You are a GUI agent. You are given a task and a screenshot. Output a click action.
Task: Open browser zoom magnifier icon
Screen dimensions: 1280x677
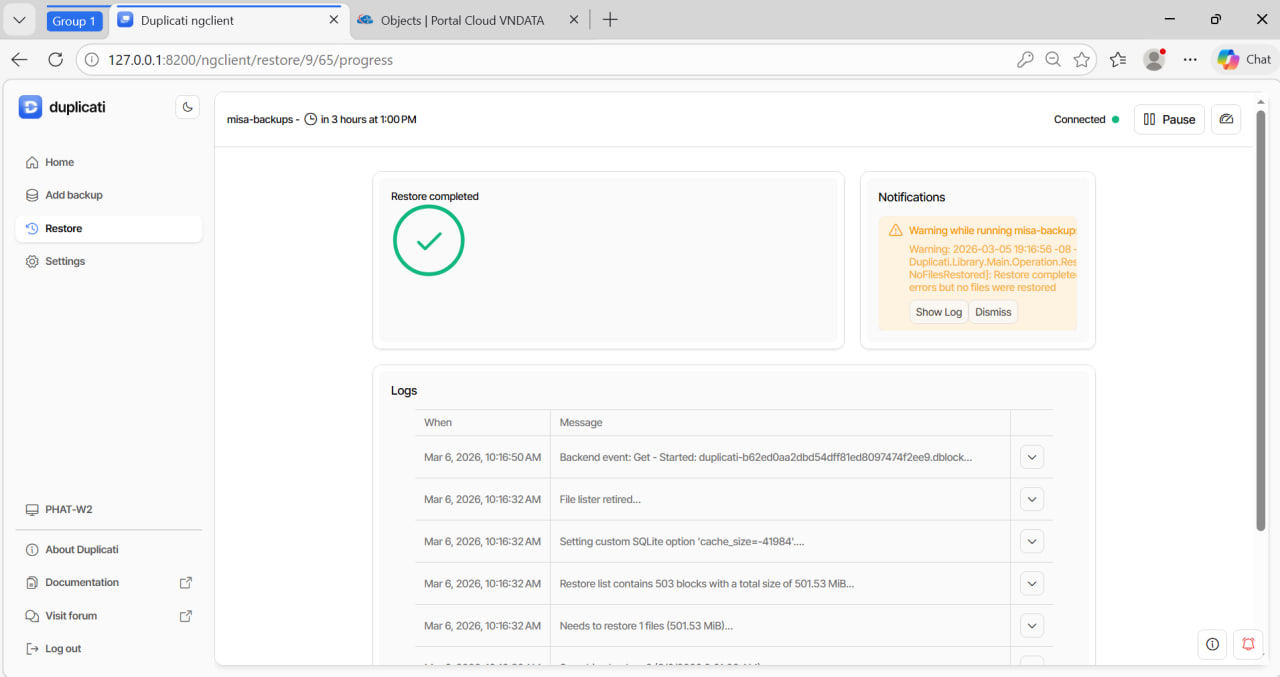pyautogui.click(x=1053, y=60)
